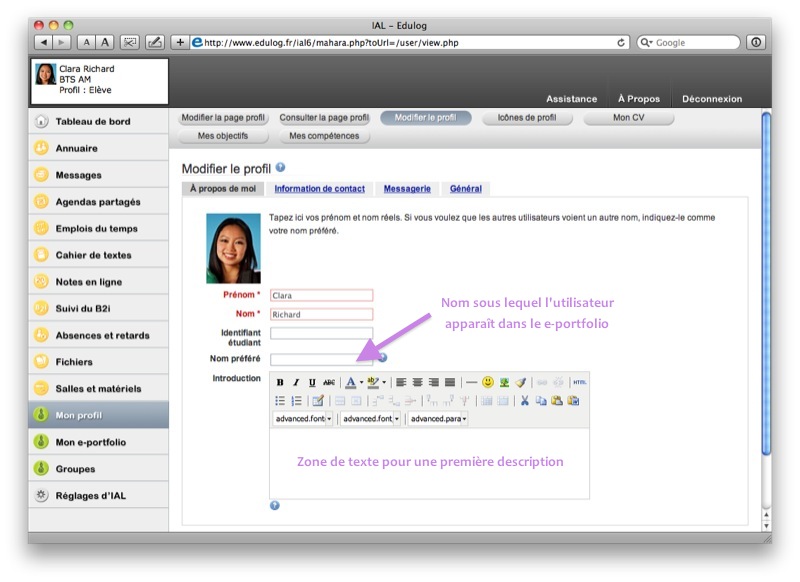Expand the highlight color dropdown arrow

click(385, 382)
